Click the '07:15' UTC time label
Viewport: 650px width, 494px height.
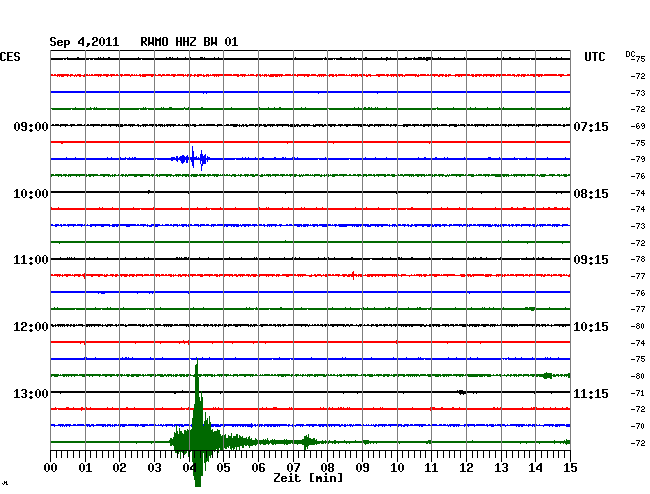[x=591, y=126]
